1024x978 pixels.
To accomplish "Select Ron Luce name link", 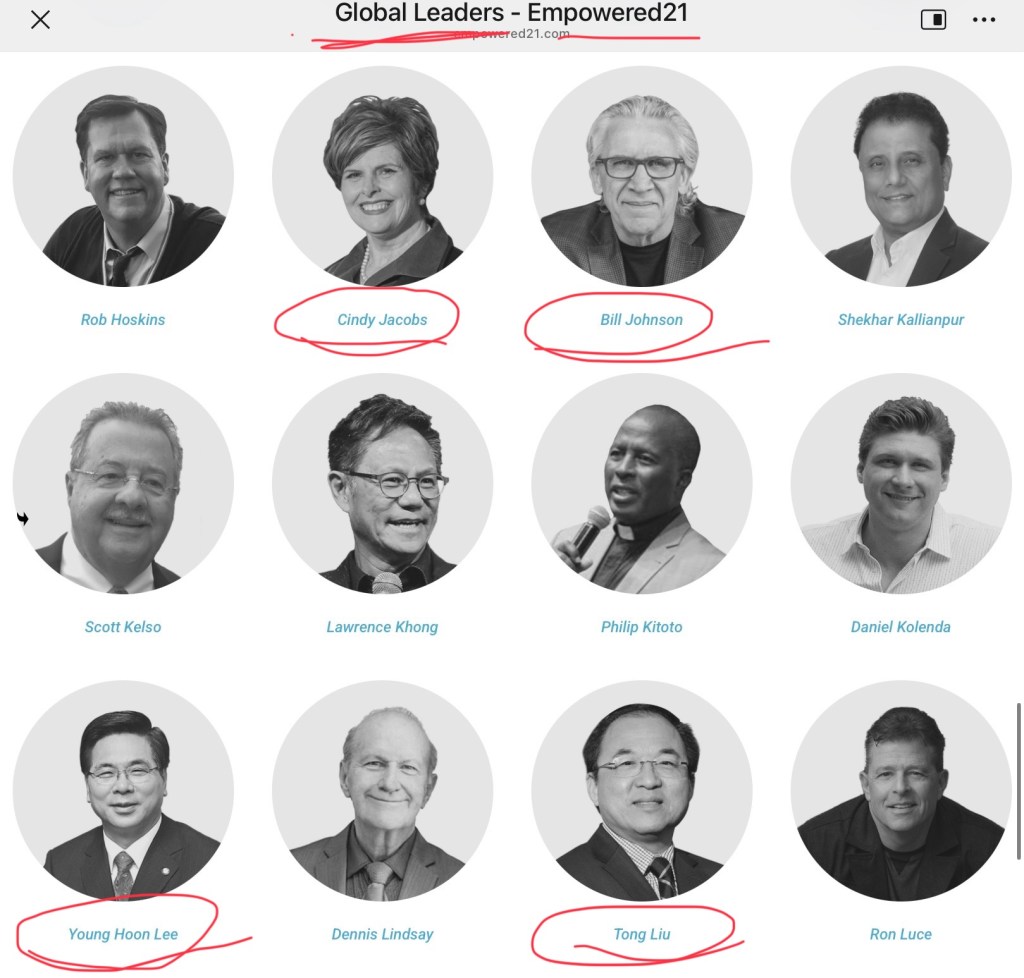I will click(x=901, y=934).
